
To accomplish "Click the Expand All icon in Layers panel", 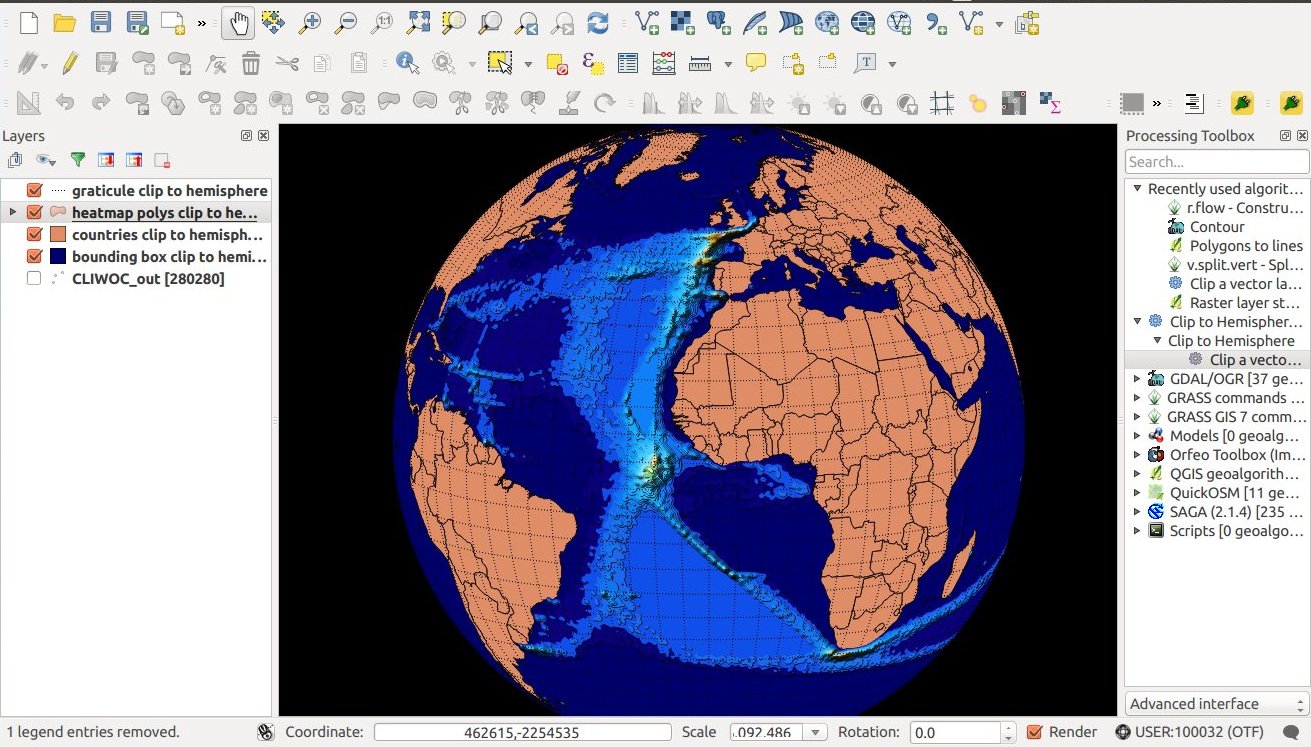I will 106,159.
